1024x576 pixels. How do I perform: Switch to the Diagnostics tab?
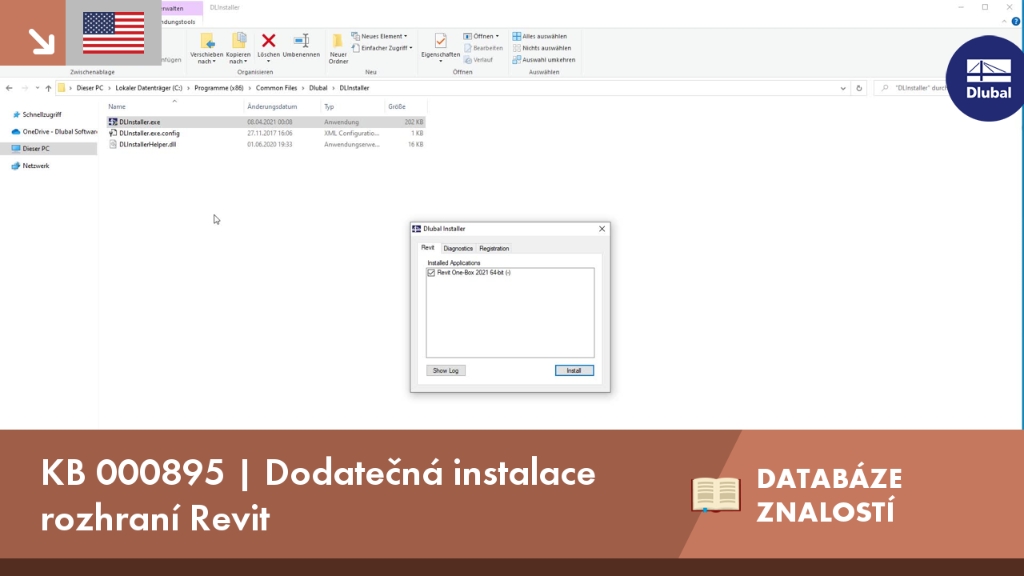pyautogui.click(x=458, y=249)
